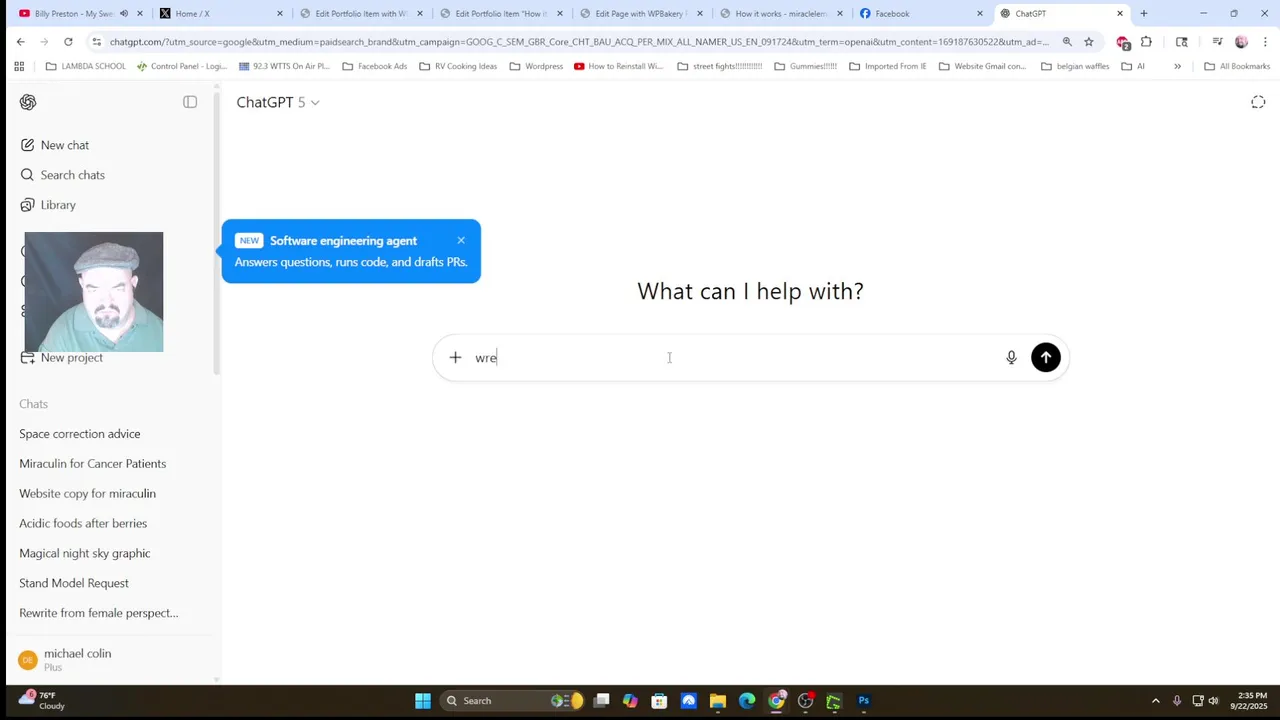The width and height of the screenshot is (1280, 720).
Task: Open Photoshop from the taskbar
Action: point(864,701)
